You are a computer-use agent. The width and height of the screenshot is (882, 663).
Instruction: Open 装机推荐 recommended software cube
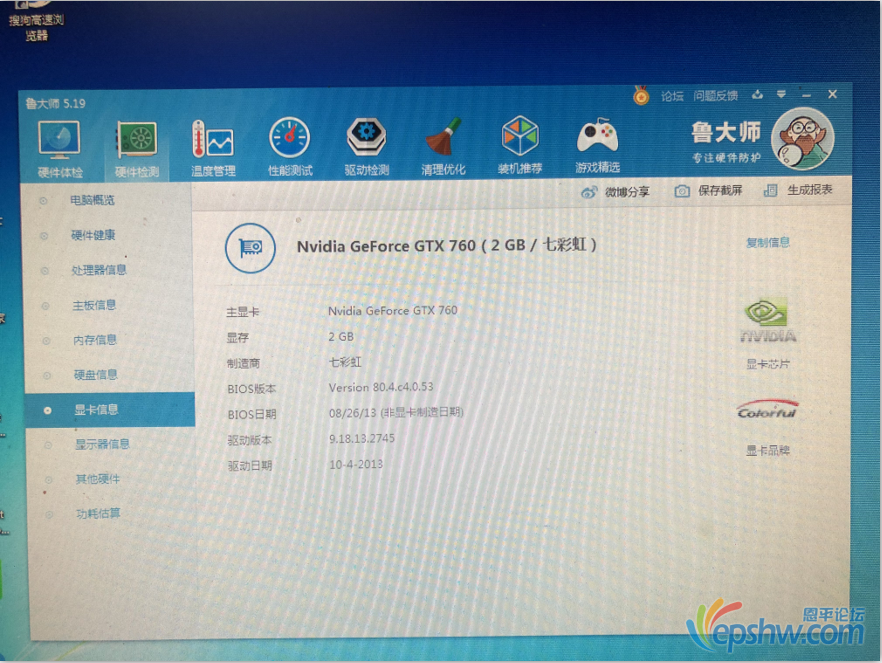point(520,145)
